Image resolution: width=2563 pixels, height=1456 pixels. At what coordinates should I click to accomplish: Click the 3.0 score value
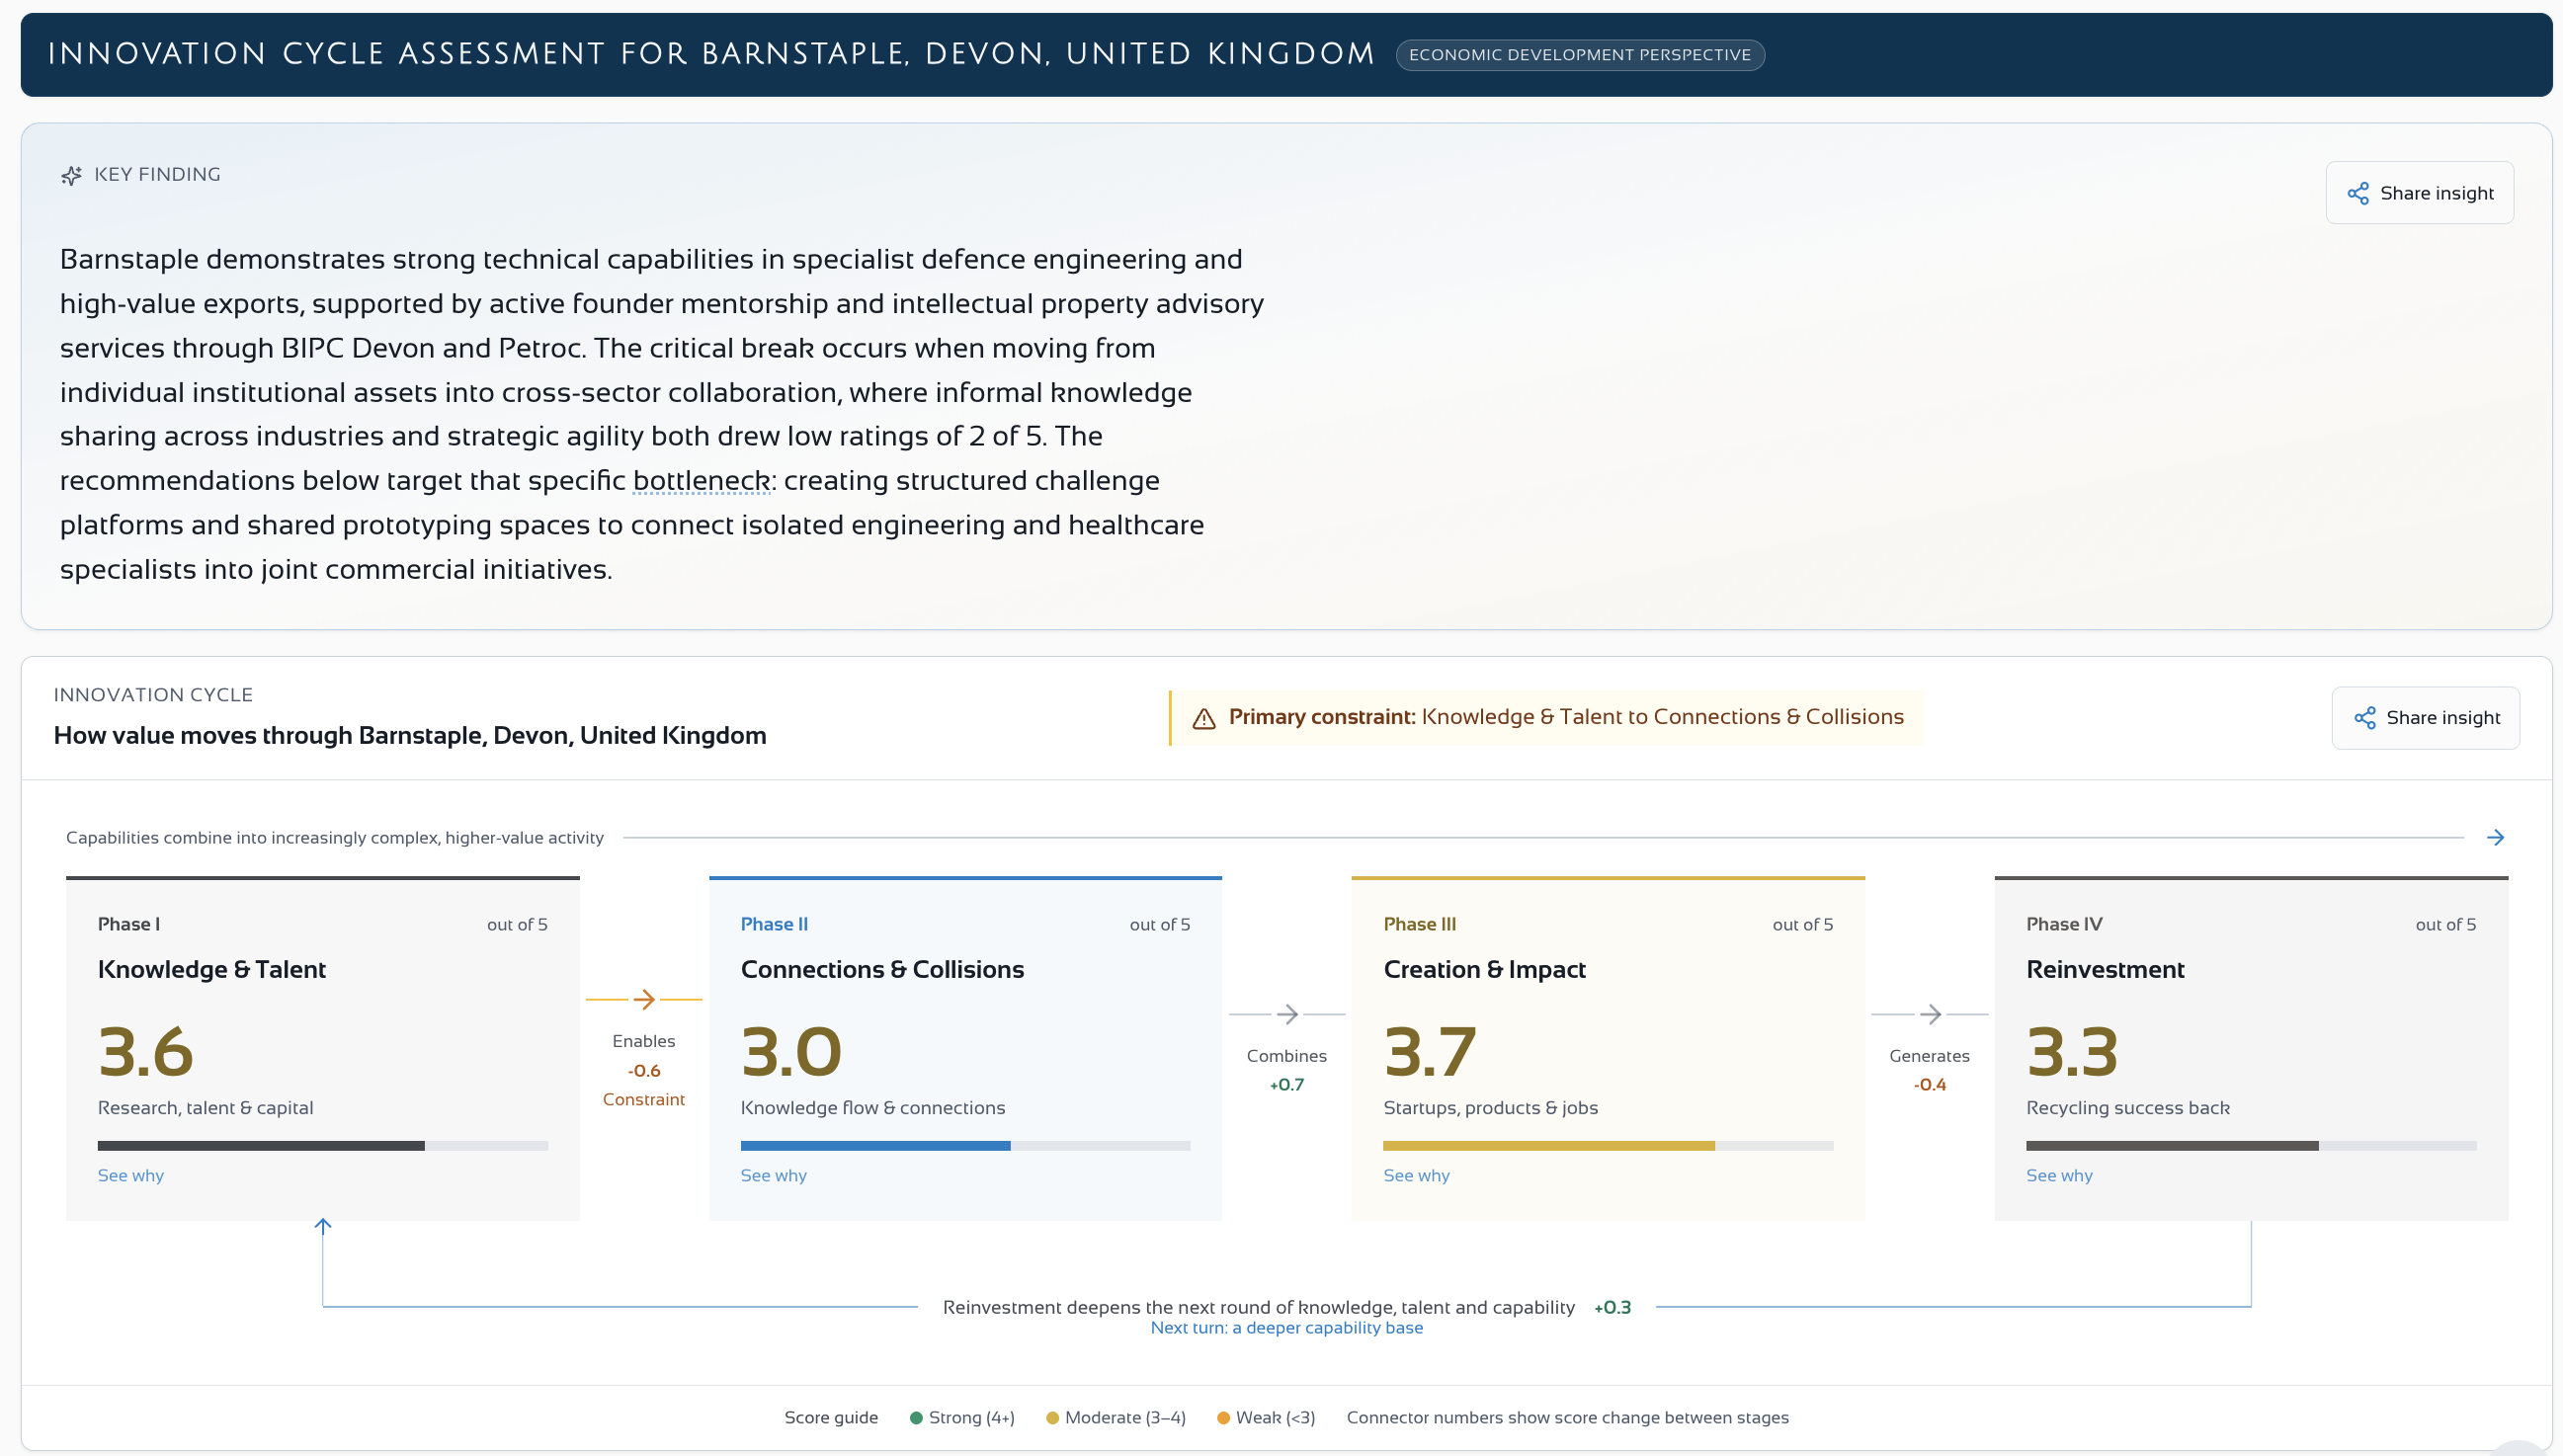pyautogui.click(x=792, y=1052)
